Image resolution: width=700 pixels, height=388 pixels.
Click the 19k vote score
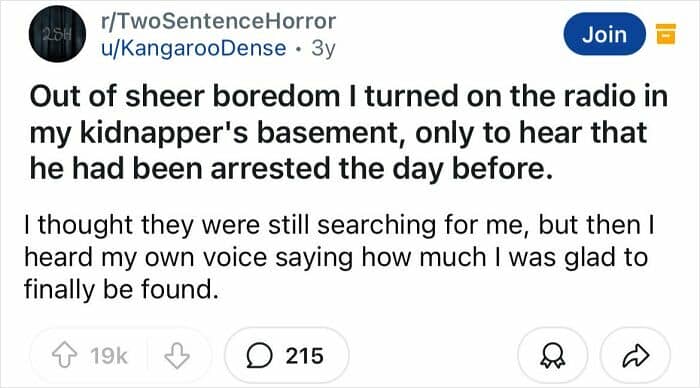tap(109, 356)
